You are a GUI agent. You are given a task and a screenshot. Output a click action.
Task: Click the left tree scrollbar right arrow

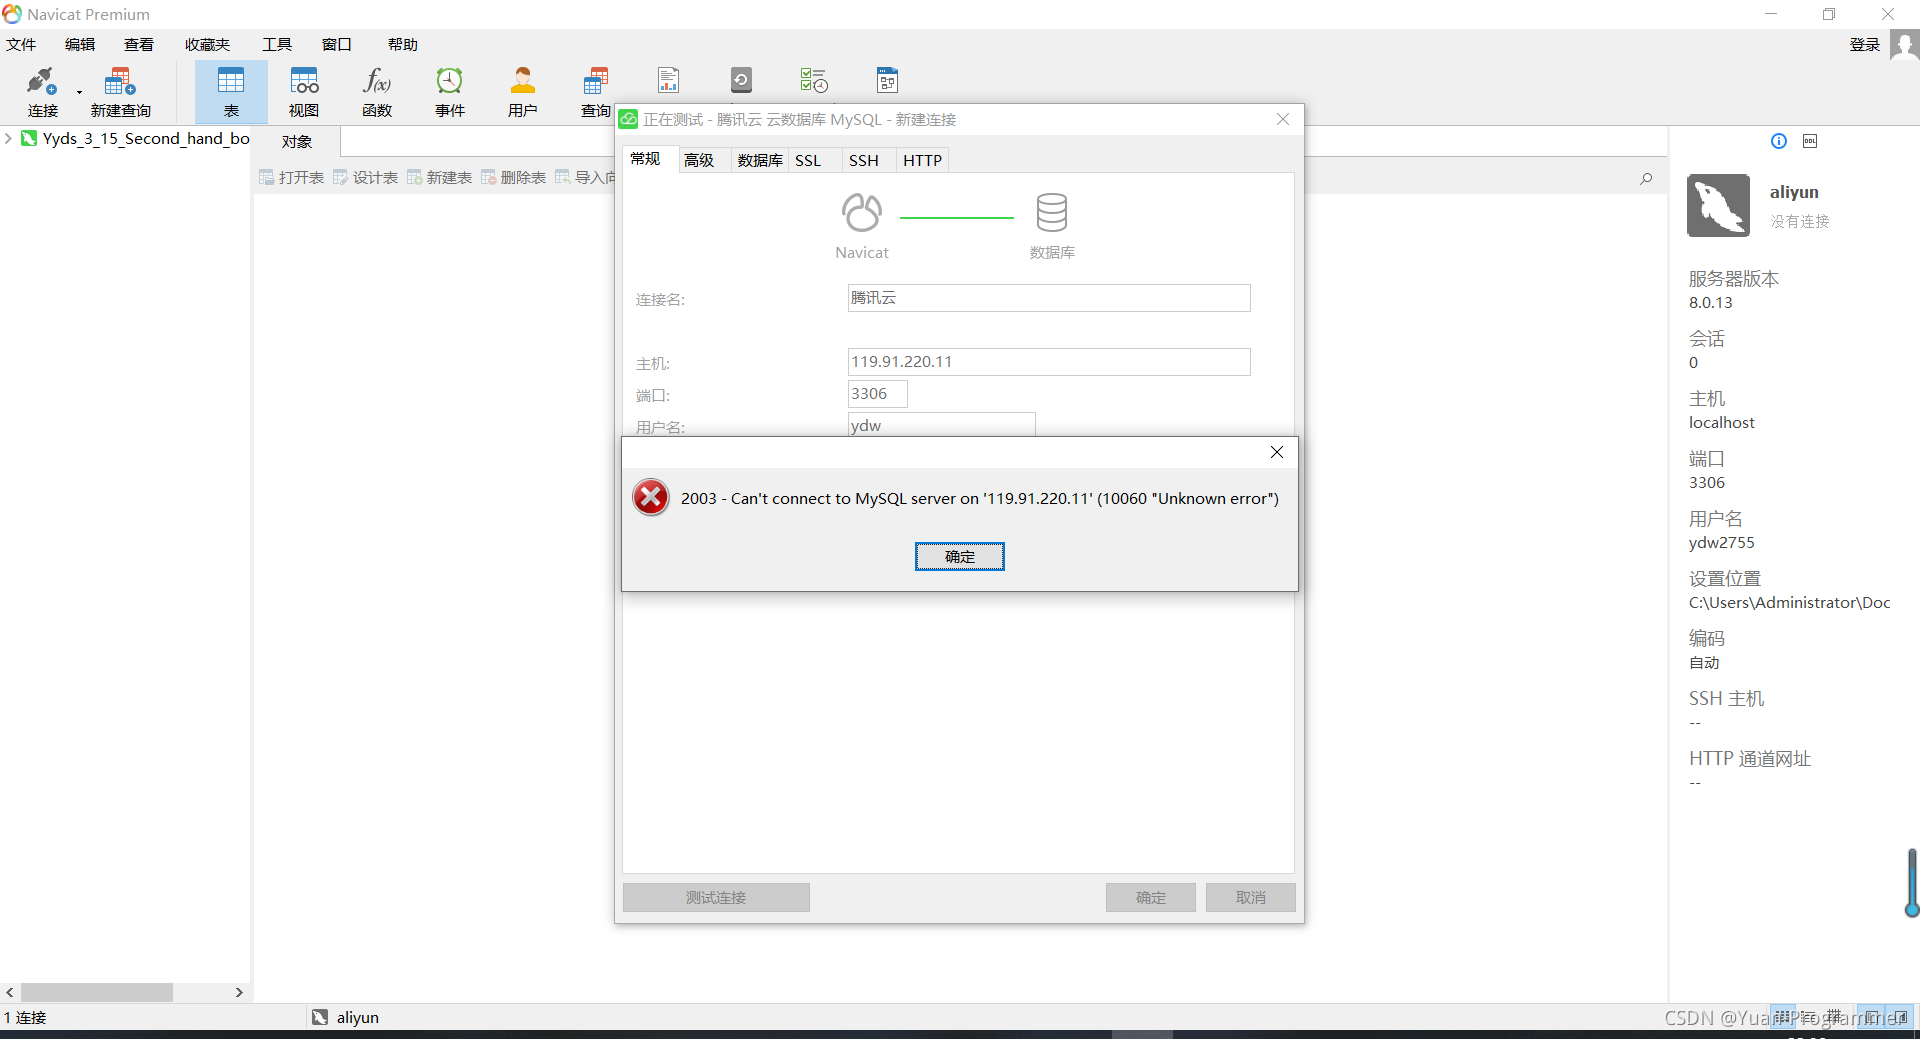[239, 992]
